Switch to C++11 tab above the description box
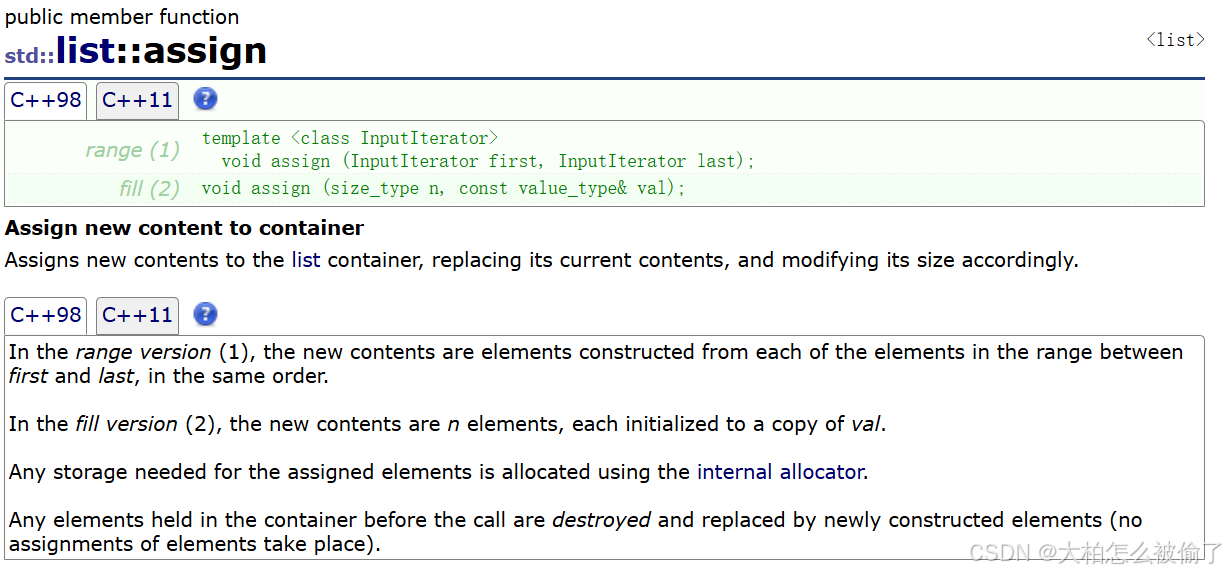The image size is (1228, 572). (x=138, y=315)
